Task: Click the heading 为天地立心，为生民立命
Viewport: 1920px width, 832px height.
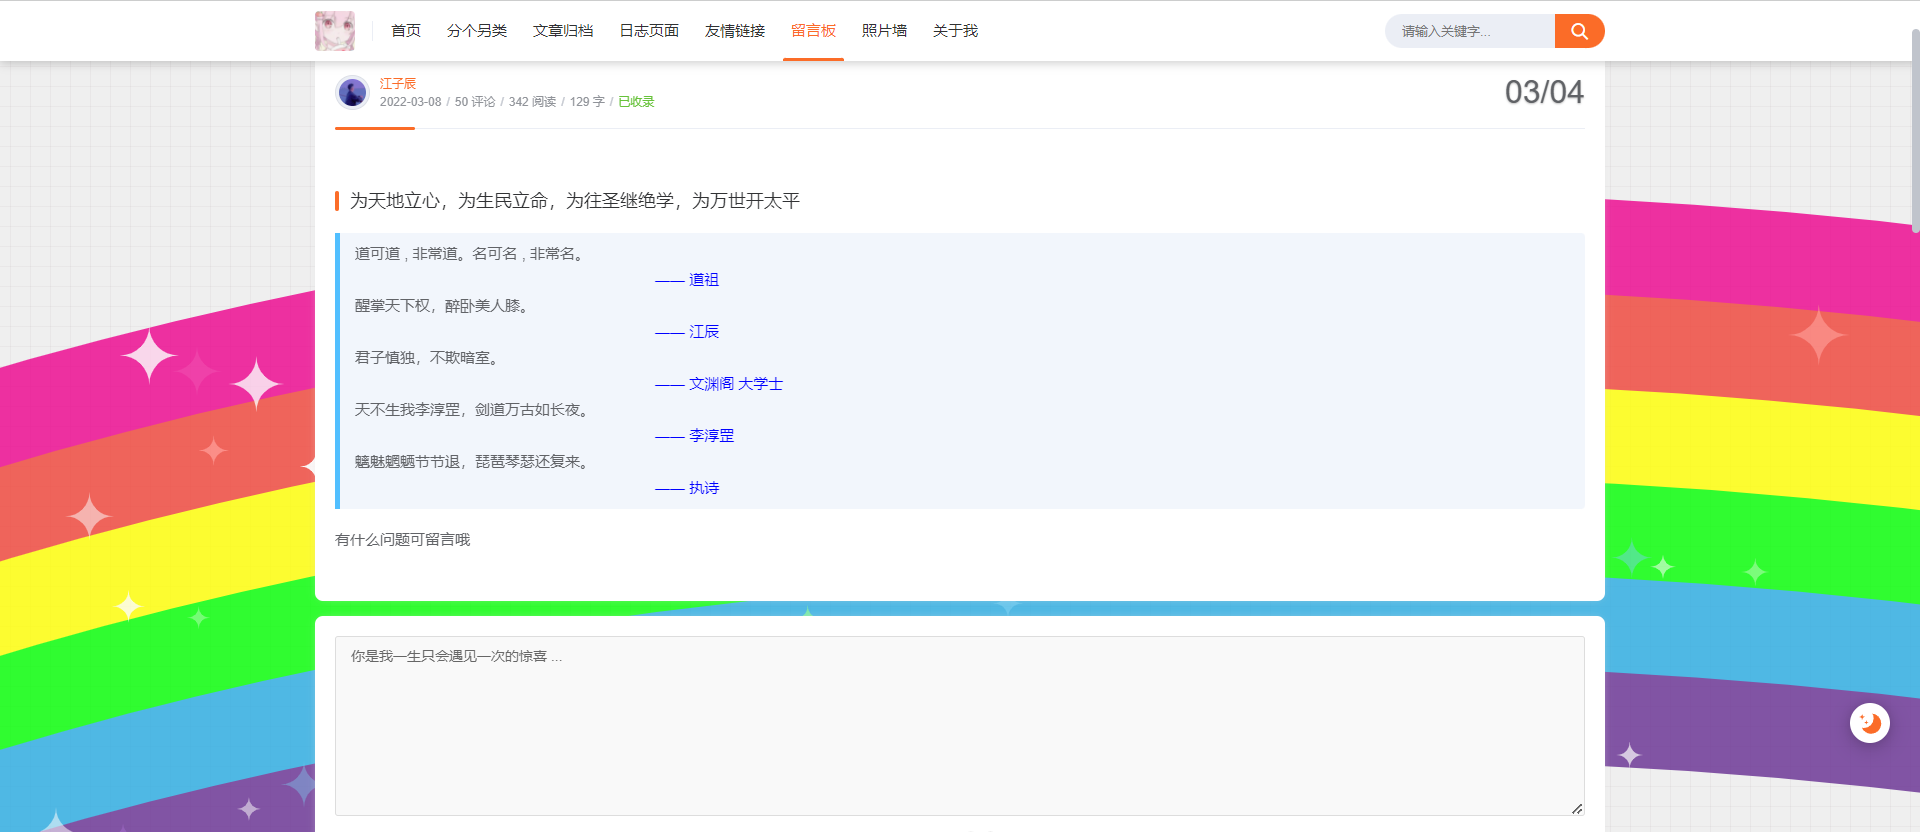Action: (575, 201)
